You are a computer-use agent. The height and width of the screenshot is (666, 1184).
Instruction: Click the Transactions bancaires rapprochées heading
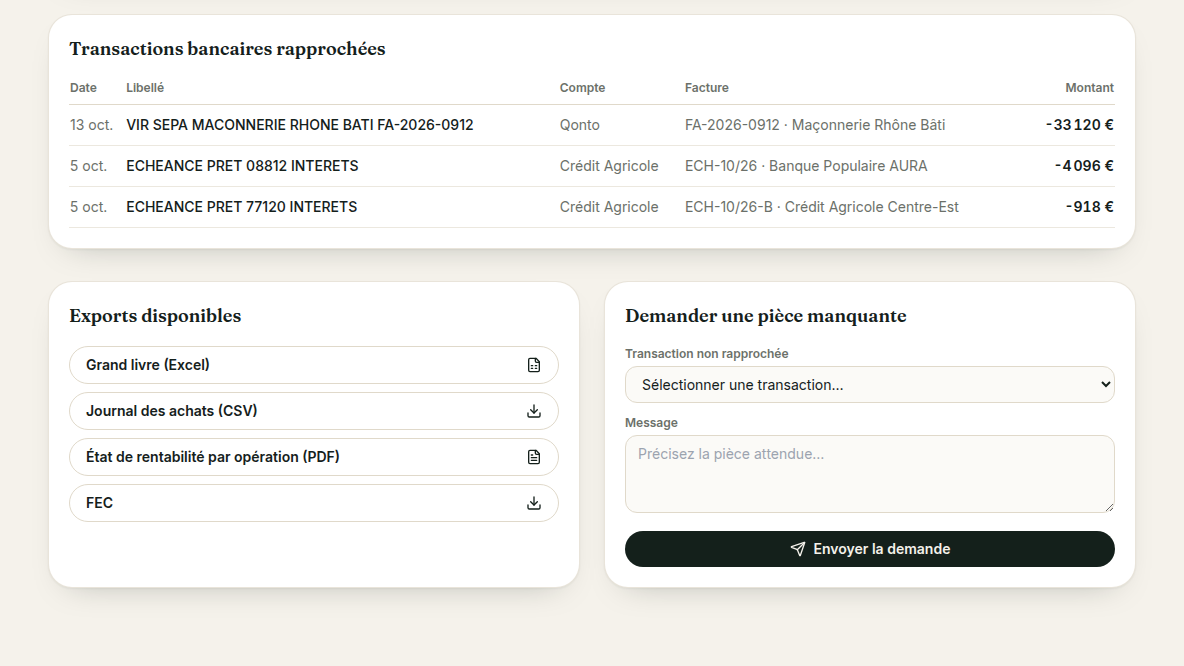pyautogui.click(x=227, y=49)
